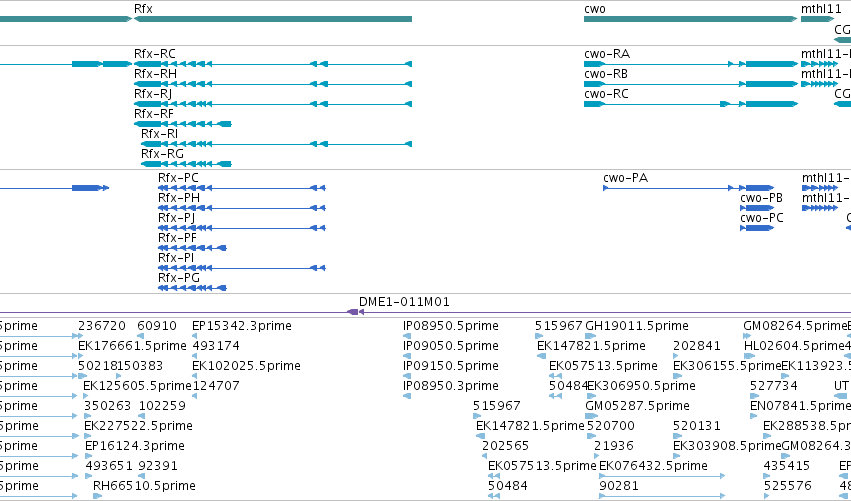This screenshot has width=851, height=501.
Task: Select the Rfx-RF transcript label
Action: pos(154,114)
